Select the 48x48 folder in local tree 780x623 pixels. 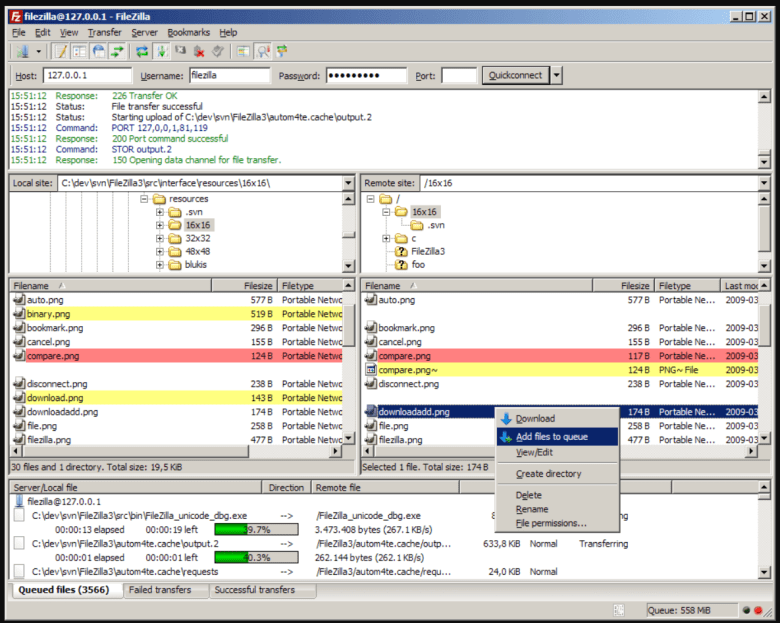[197, 251]
